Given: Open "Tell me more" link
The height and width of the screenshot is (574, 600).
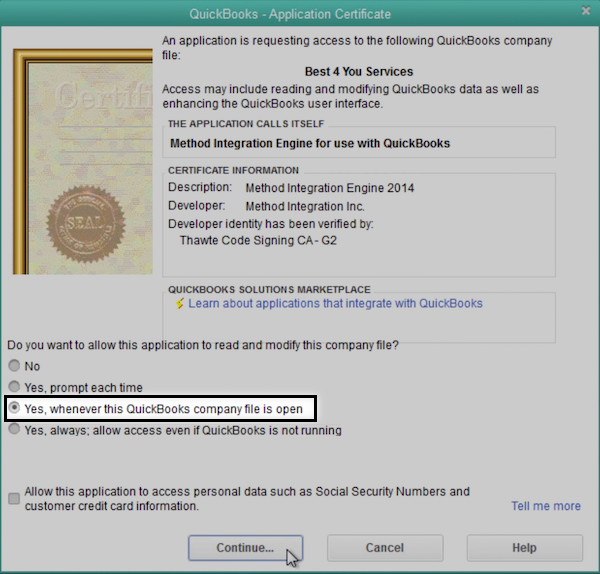Looking at the screenshot, I should coord(546,506).
